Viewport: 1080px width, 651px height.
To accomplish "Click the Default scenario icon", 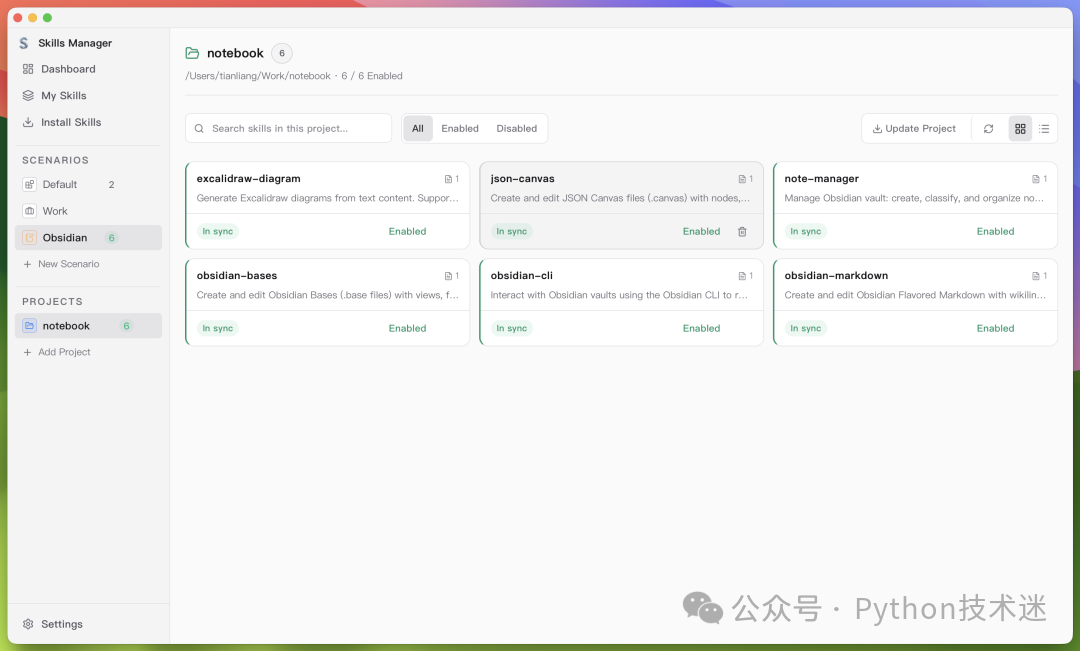I will (30, 185).
